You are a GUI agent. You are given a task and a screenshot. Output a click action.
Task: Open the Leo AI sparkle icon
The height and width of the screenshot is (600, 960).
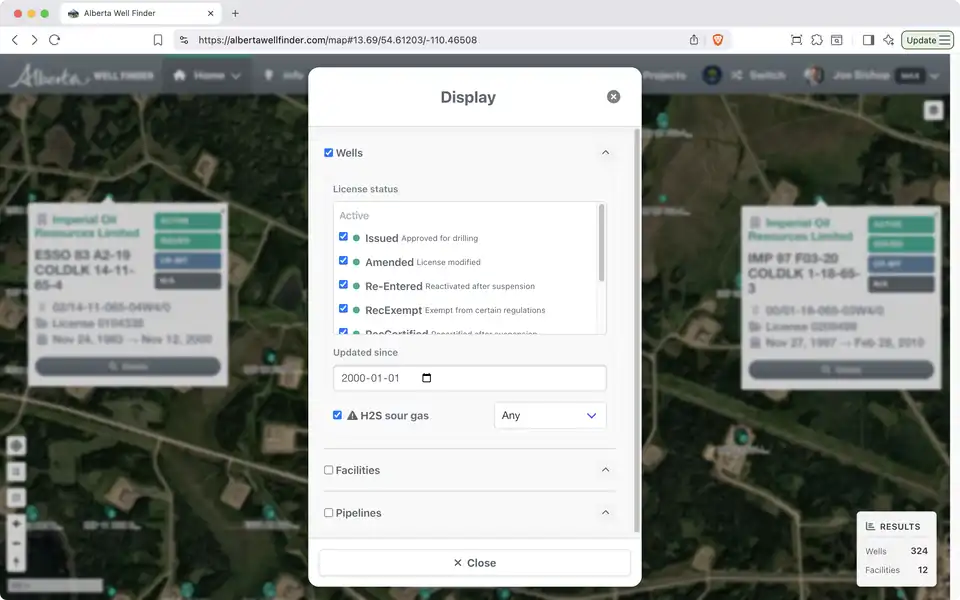coord(888,40)
